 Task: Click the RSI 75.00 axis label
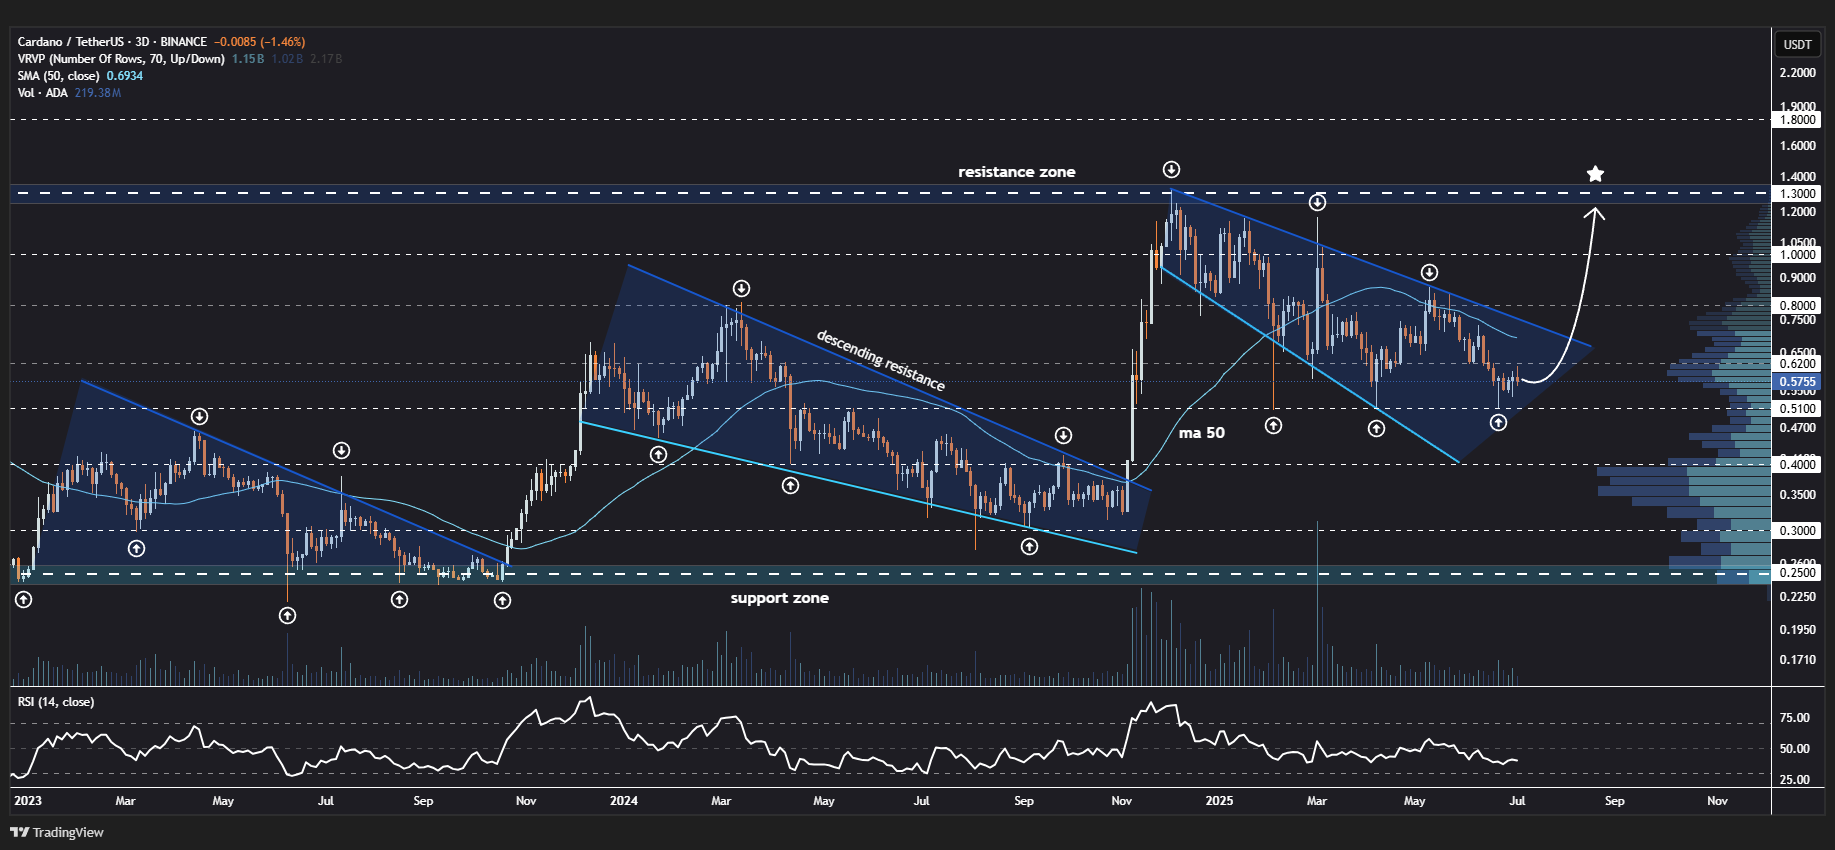1794,718
